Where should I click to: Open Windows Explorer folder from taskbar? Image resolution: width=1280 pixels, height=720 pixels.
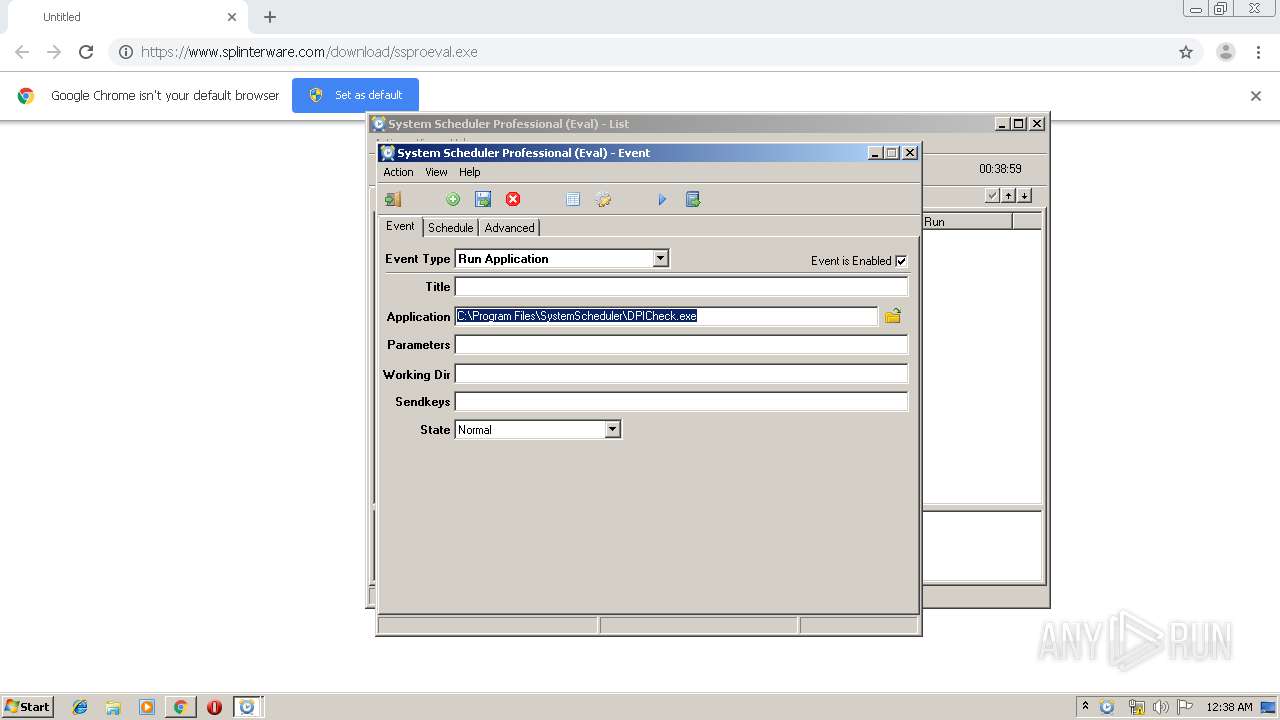[x=113, y=707]
